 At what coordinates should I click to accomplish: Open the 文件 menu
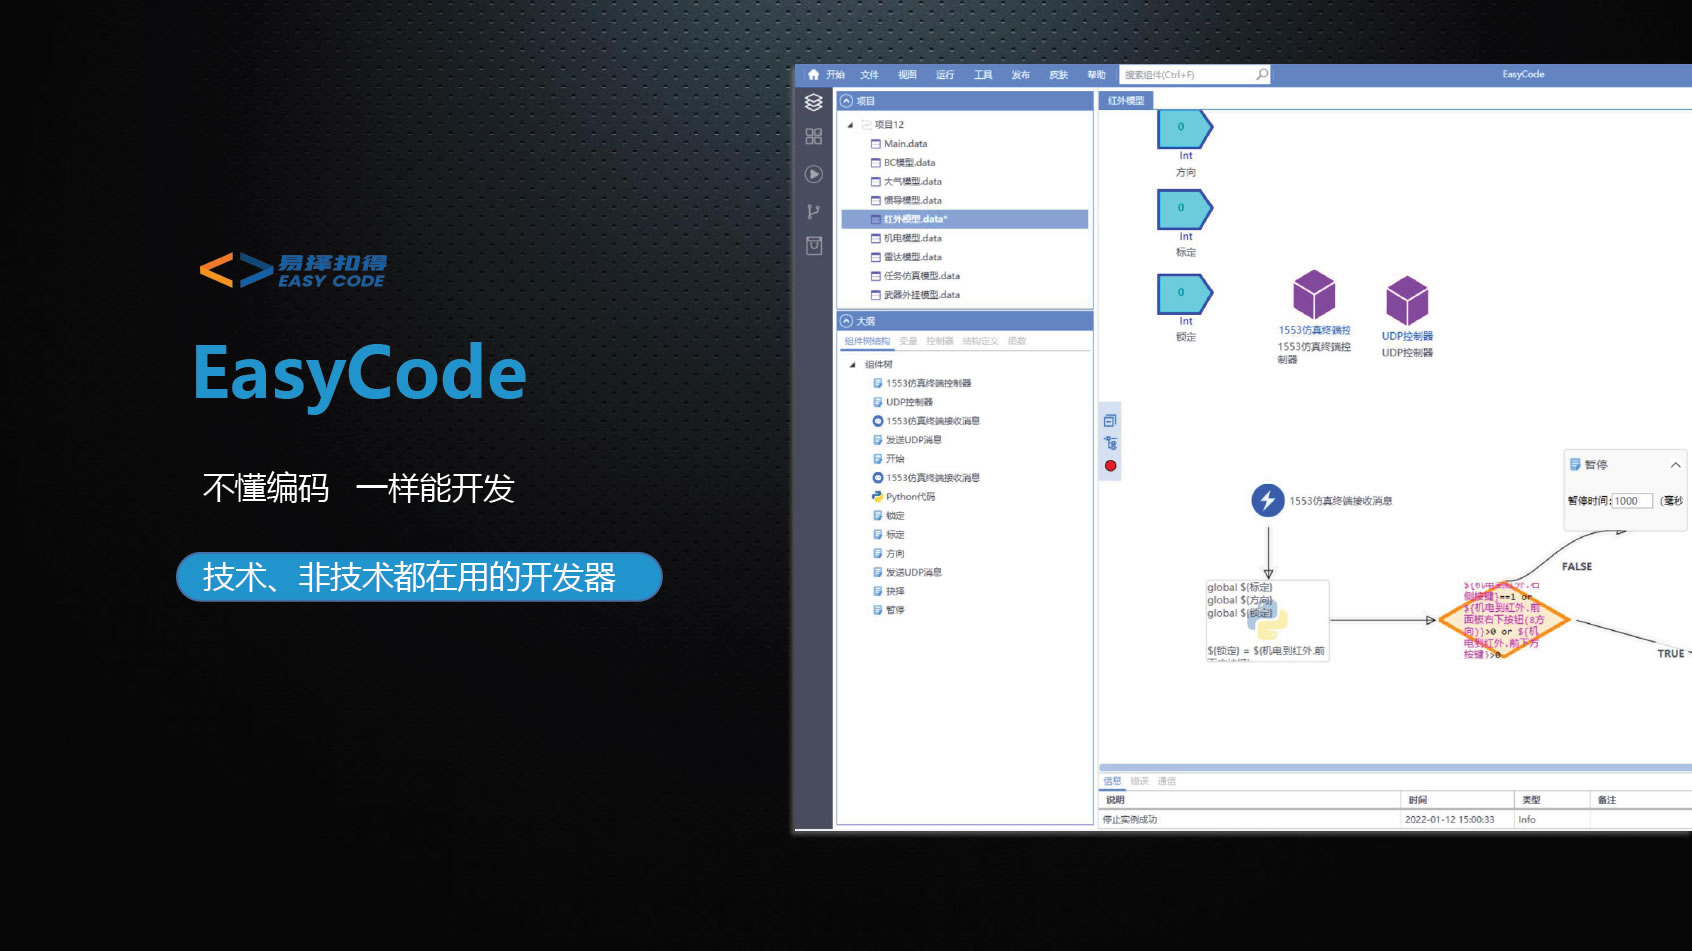pyautogui.click(x=869, y=75)
